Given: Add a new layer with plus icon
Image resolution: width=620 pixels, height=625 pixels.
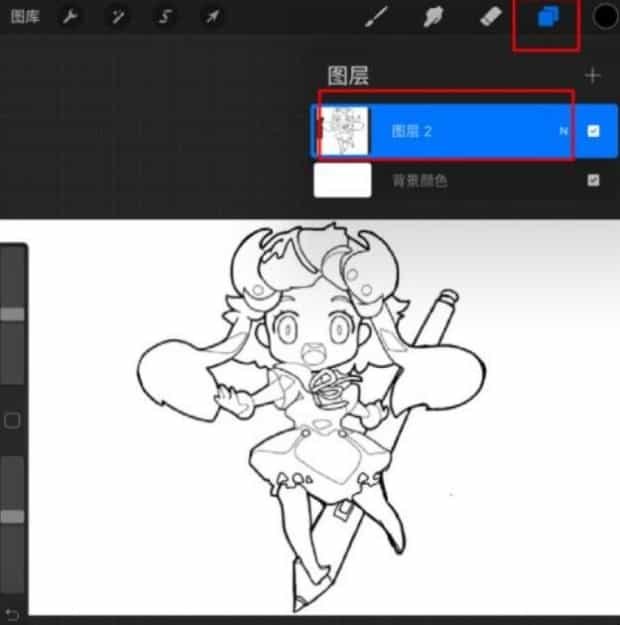Looking at the screenshot, I should pos(593,75).
